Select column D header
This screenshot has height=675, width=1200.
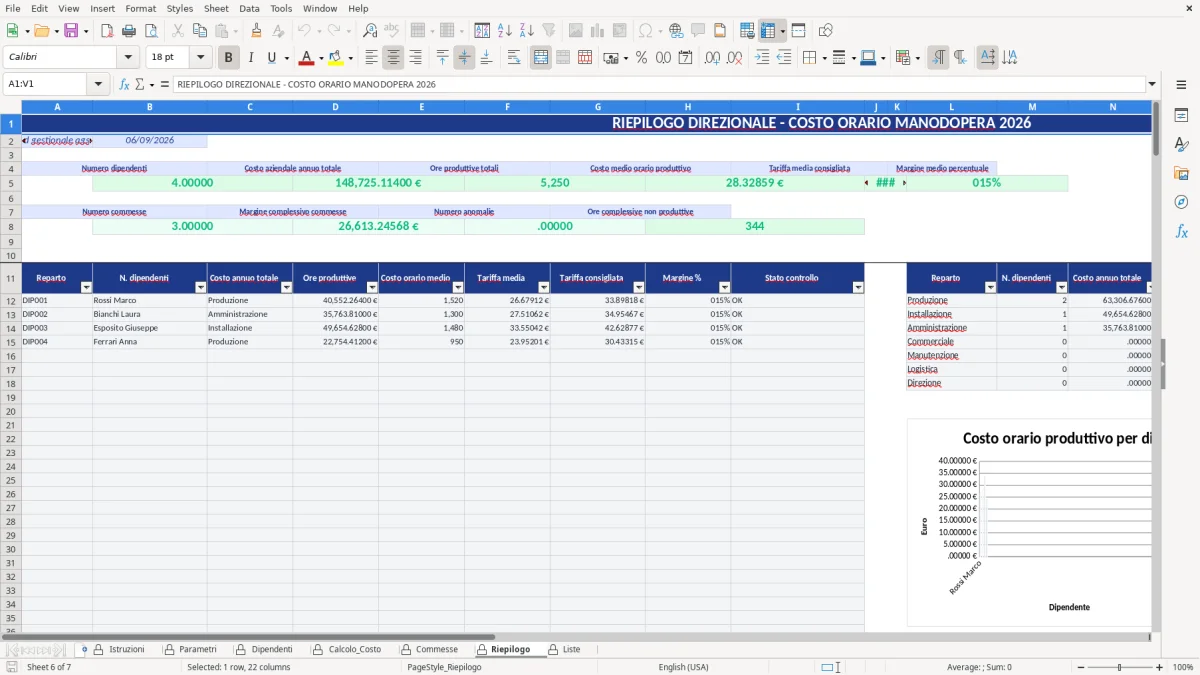(x=335, y=106)
